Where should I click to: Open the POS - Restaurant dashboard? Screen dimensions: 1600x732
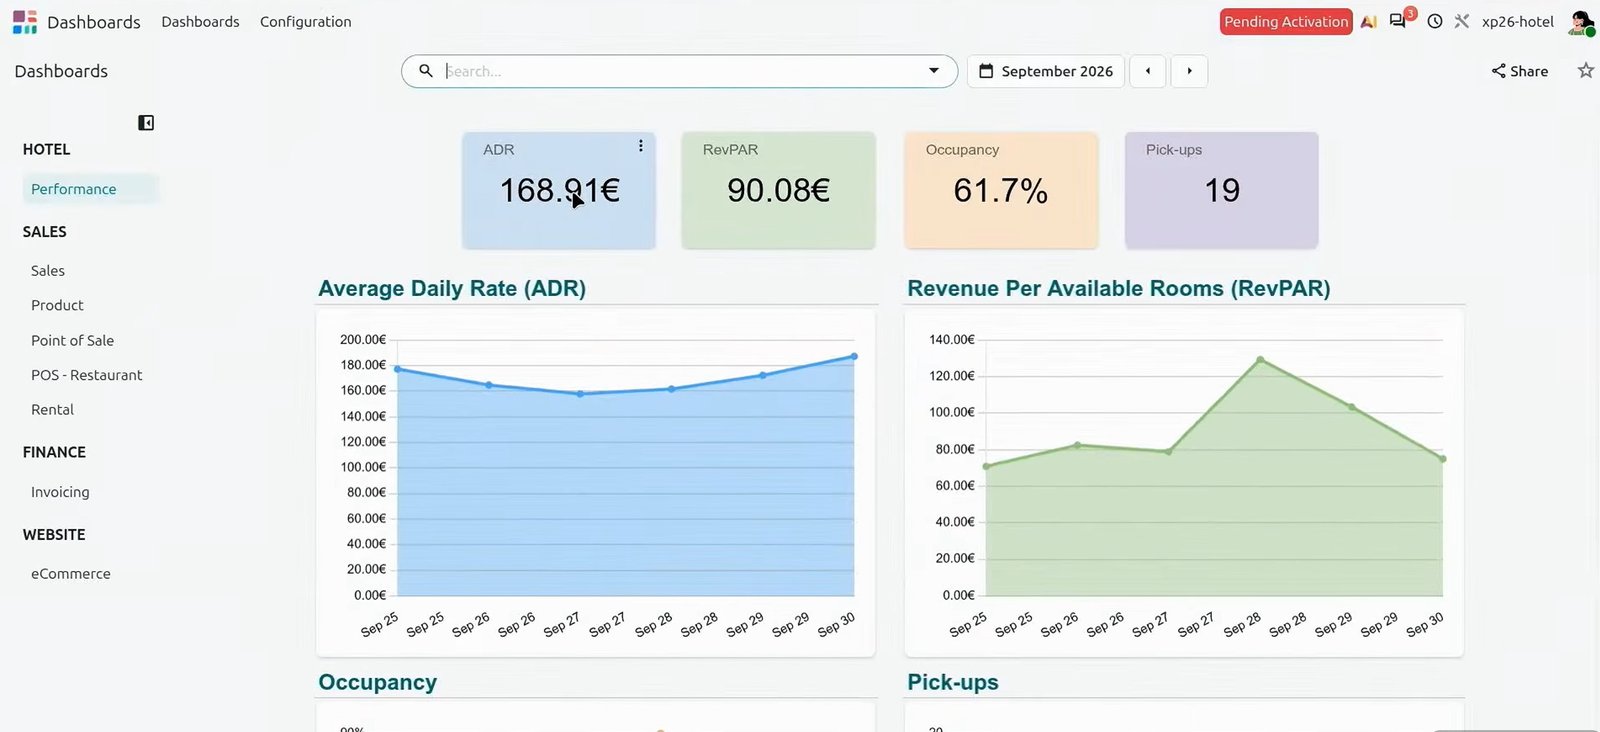click(86, 375)
